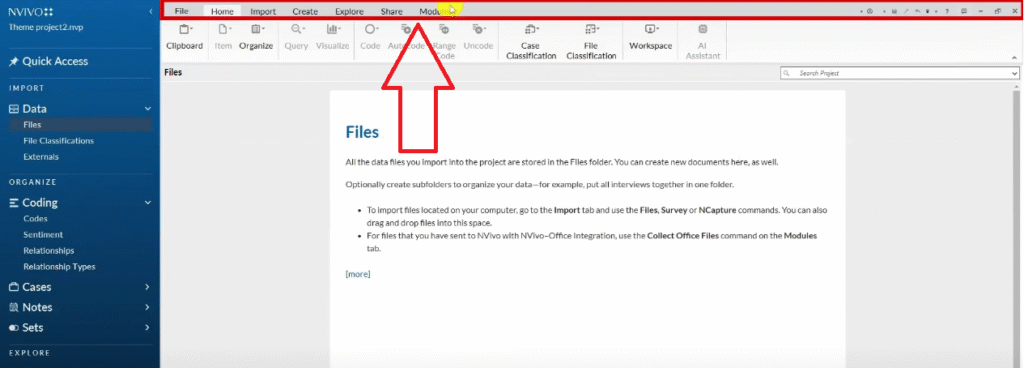This screenshot has width=1024, height=368.
Task: Select Externals in the sidebar
Action: 40,157
